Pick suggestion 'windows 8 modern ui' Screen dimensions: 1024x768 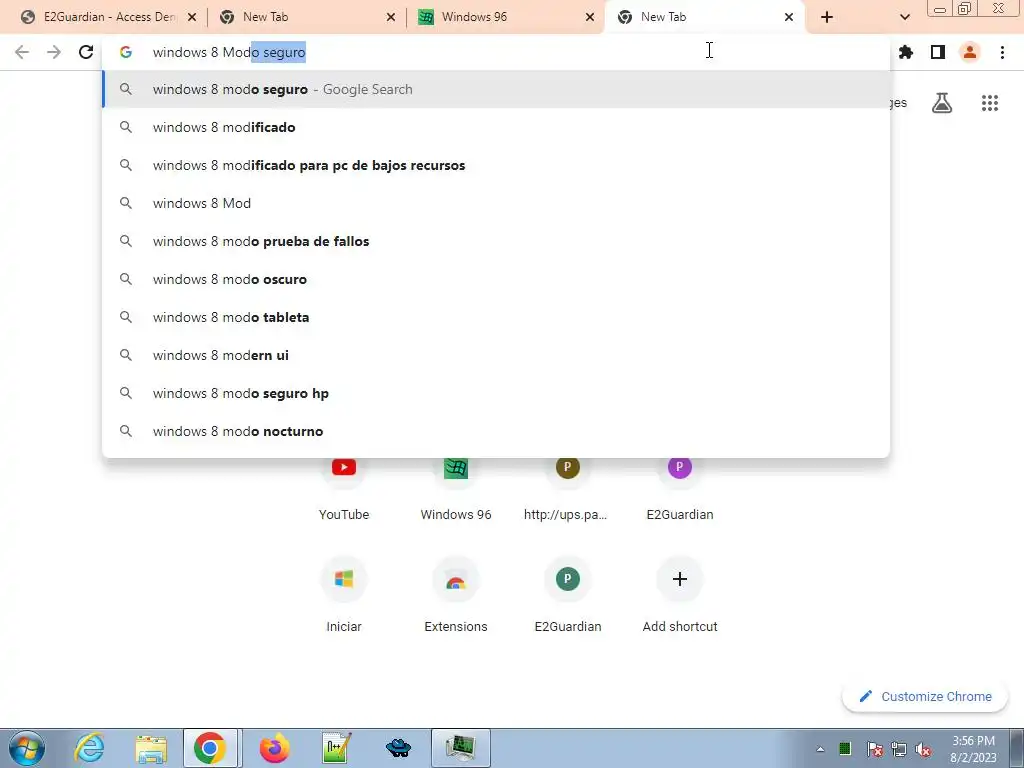pyautogui.click(x=496, y=355)
